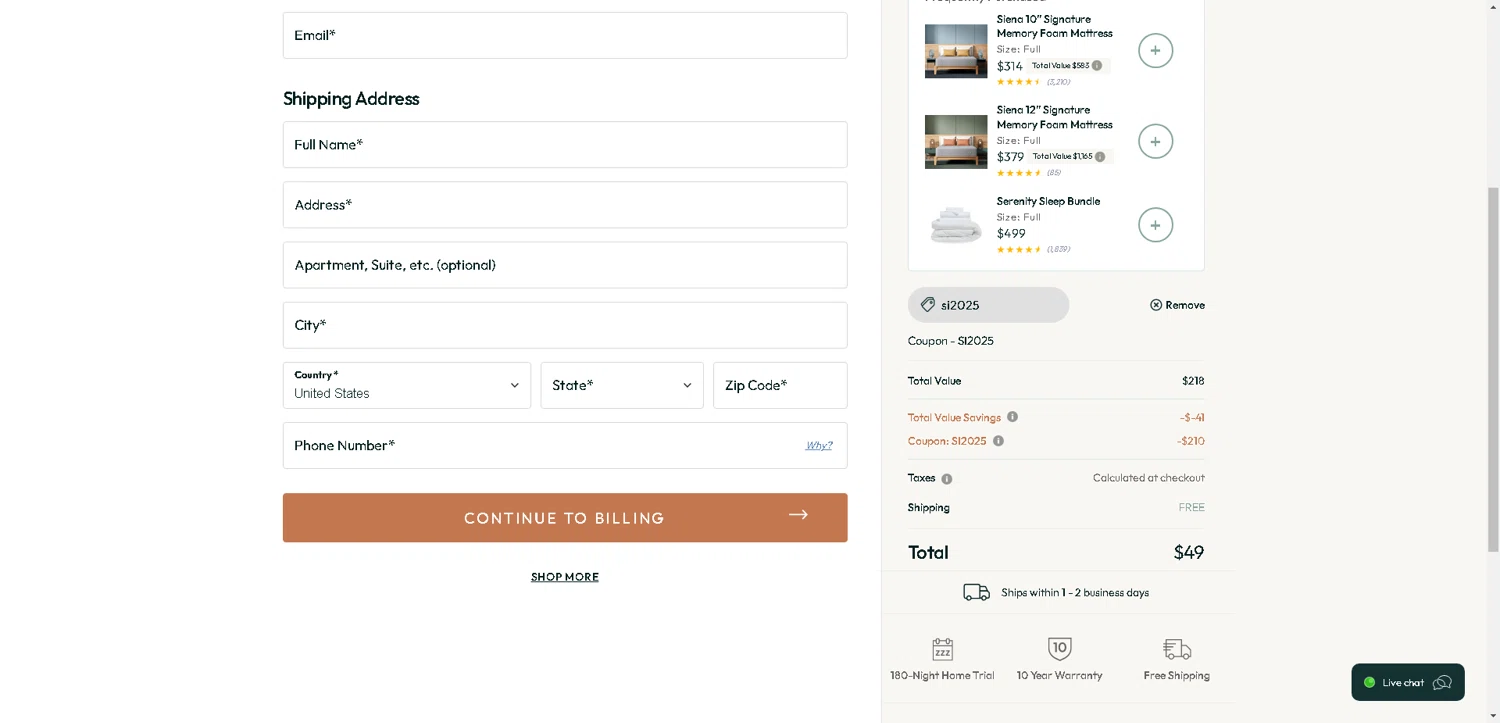Add Siena 10" Signature Mattress with plus icon

coord(1155,50)
